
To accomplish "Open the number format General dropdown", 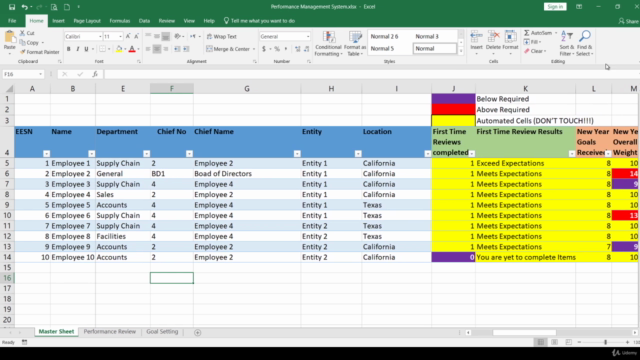I will (308, 36).
